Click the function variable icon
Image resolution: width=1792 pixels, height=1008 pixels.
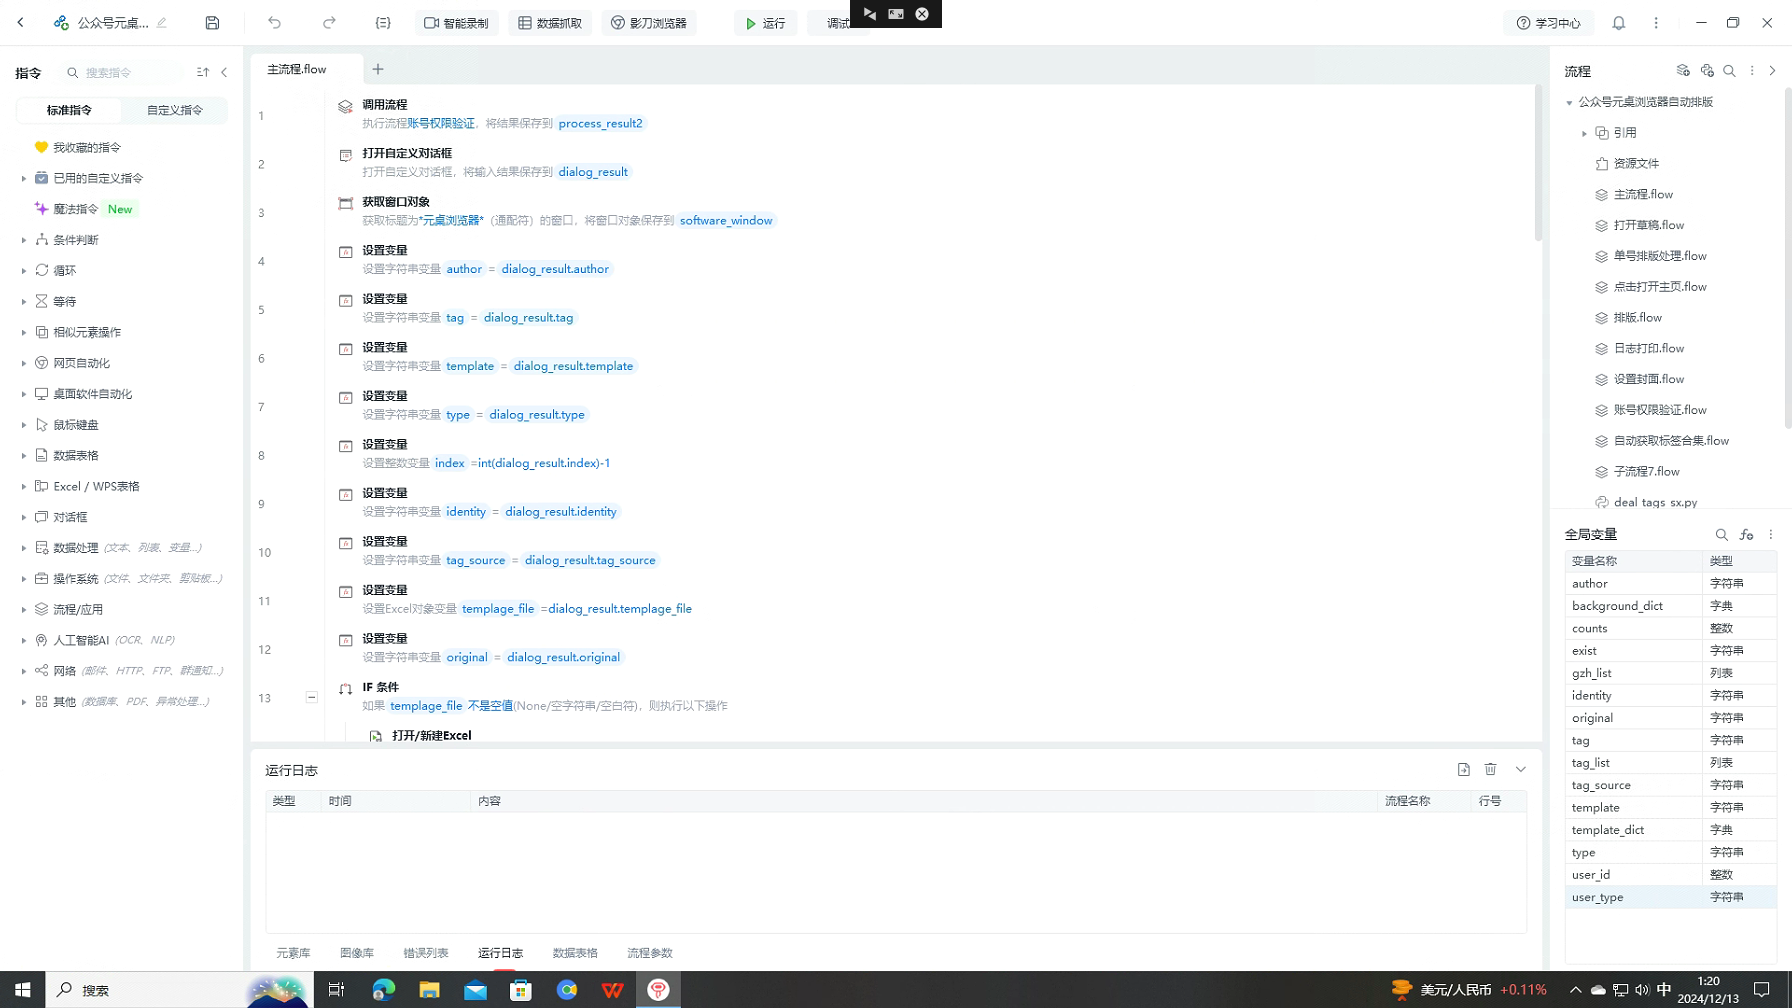[1746, 535]
